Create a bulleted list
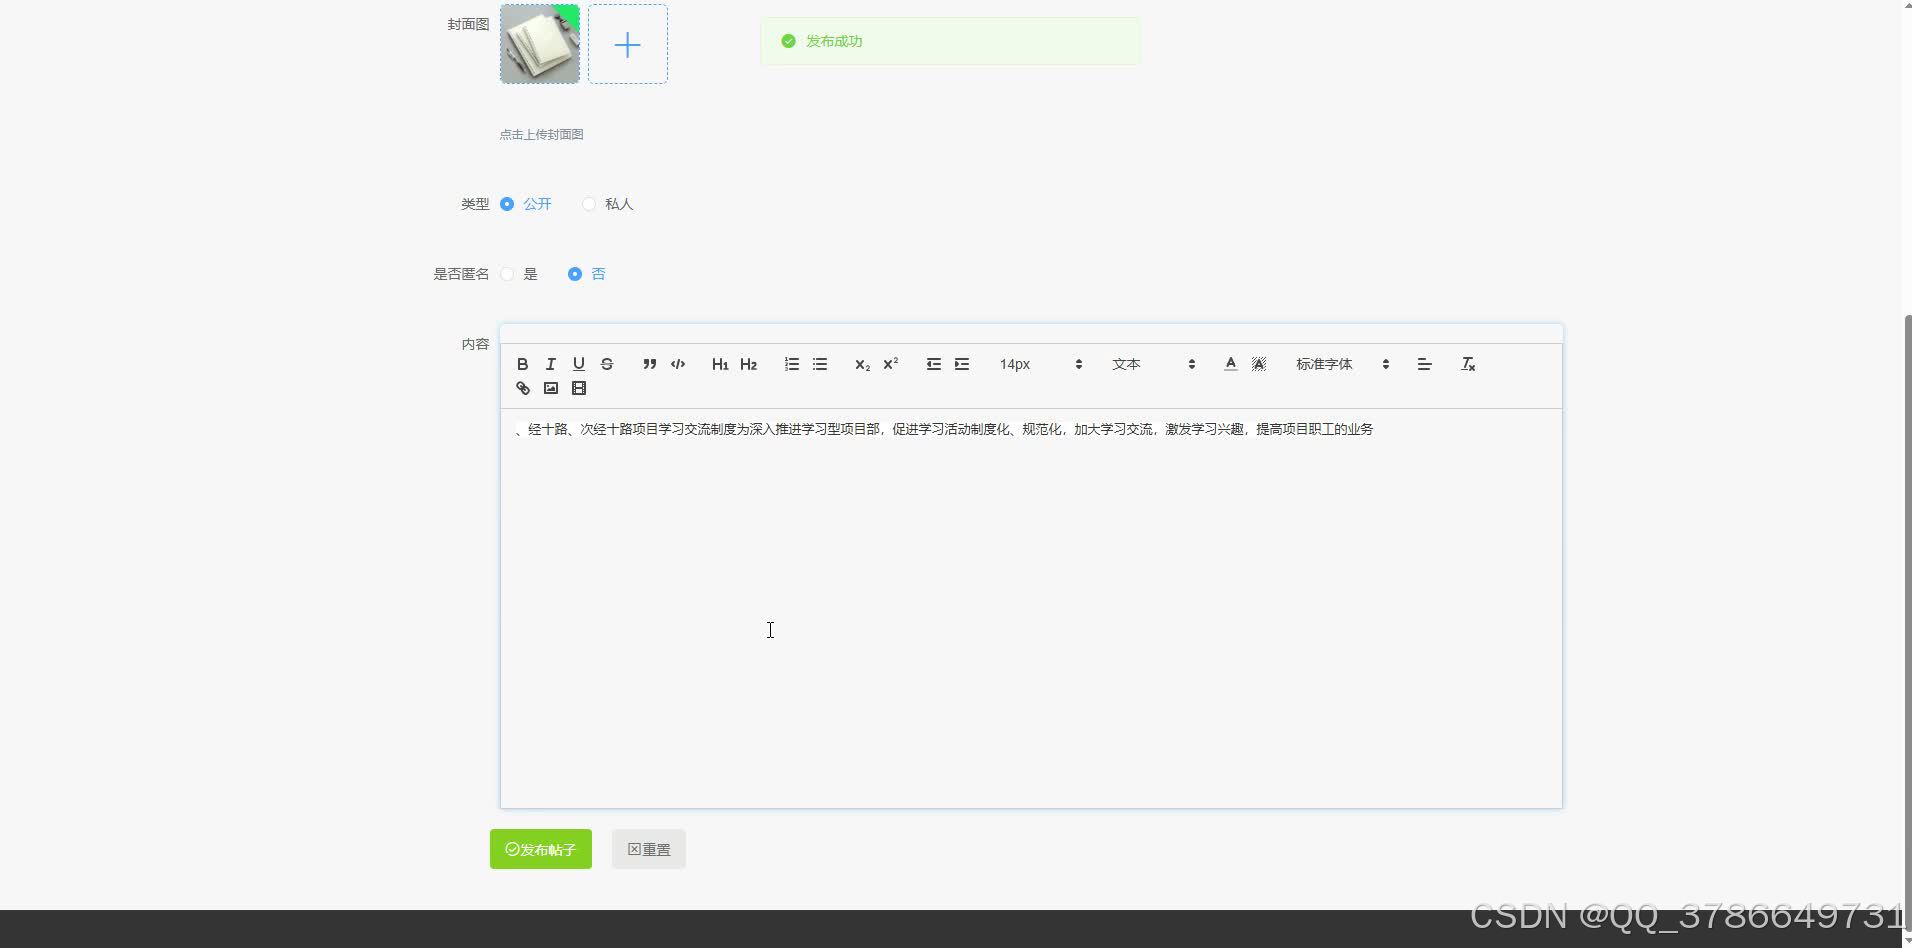 [x=820, y=364]
